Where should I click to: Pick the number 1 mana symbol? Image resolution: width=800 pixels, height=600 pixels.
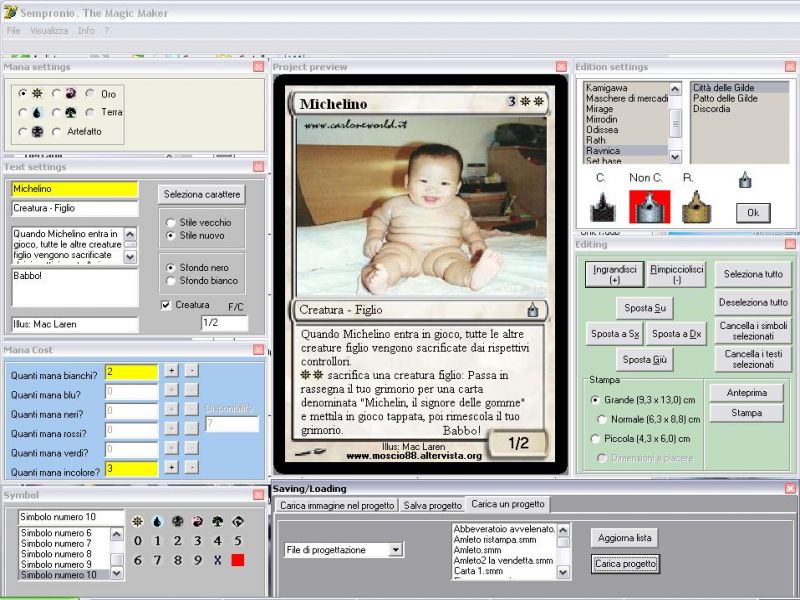[x=157, y=541]
